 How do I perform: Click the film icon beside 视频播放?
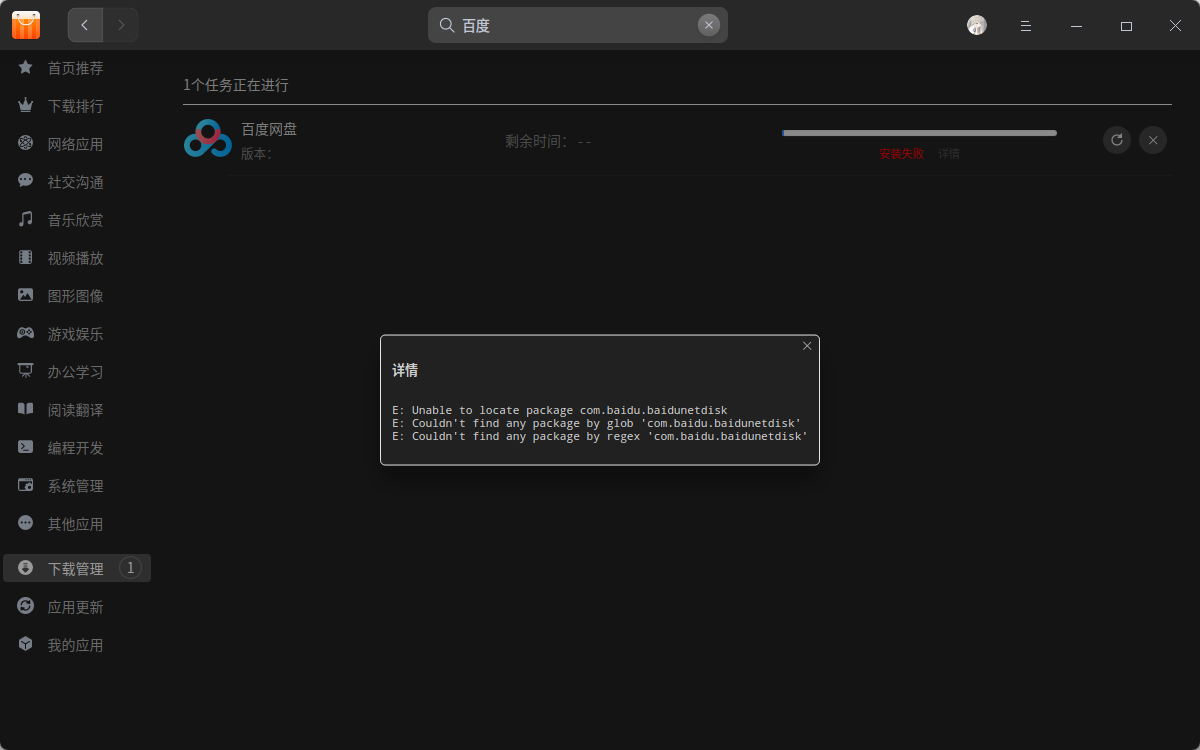pos(26,257)
